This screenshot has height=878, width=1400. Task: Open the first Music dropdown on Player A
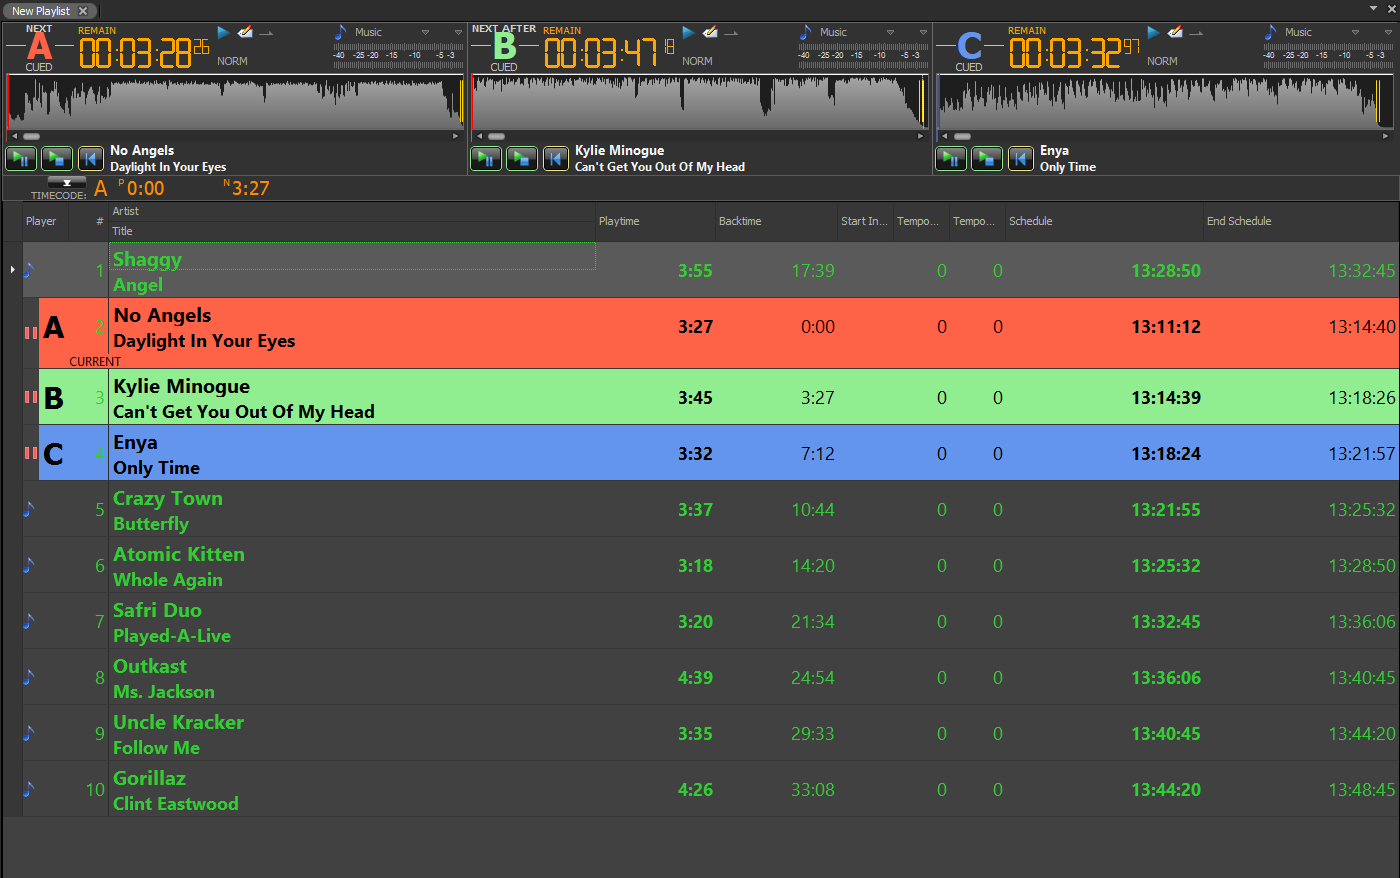coord(426,32)
